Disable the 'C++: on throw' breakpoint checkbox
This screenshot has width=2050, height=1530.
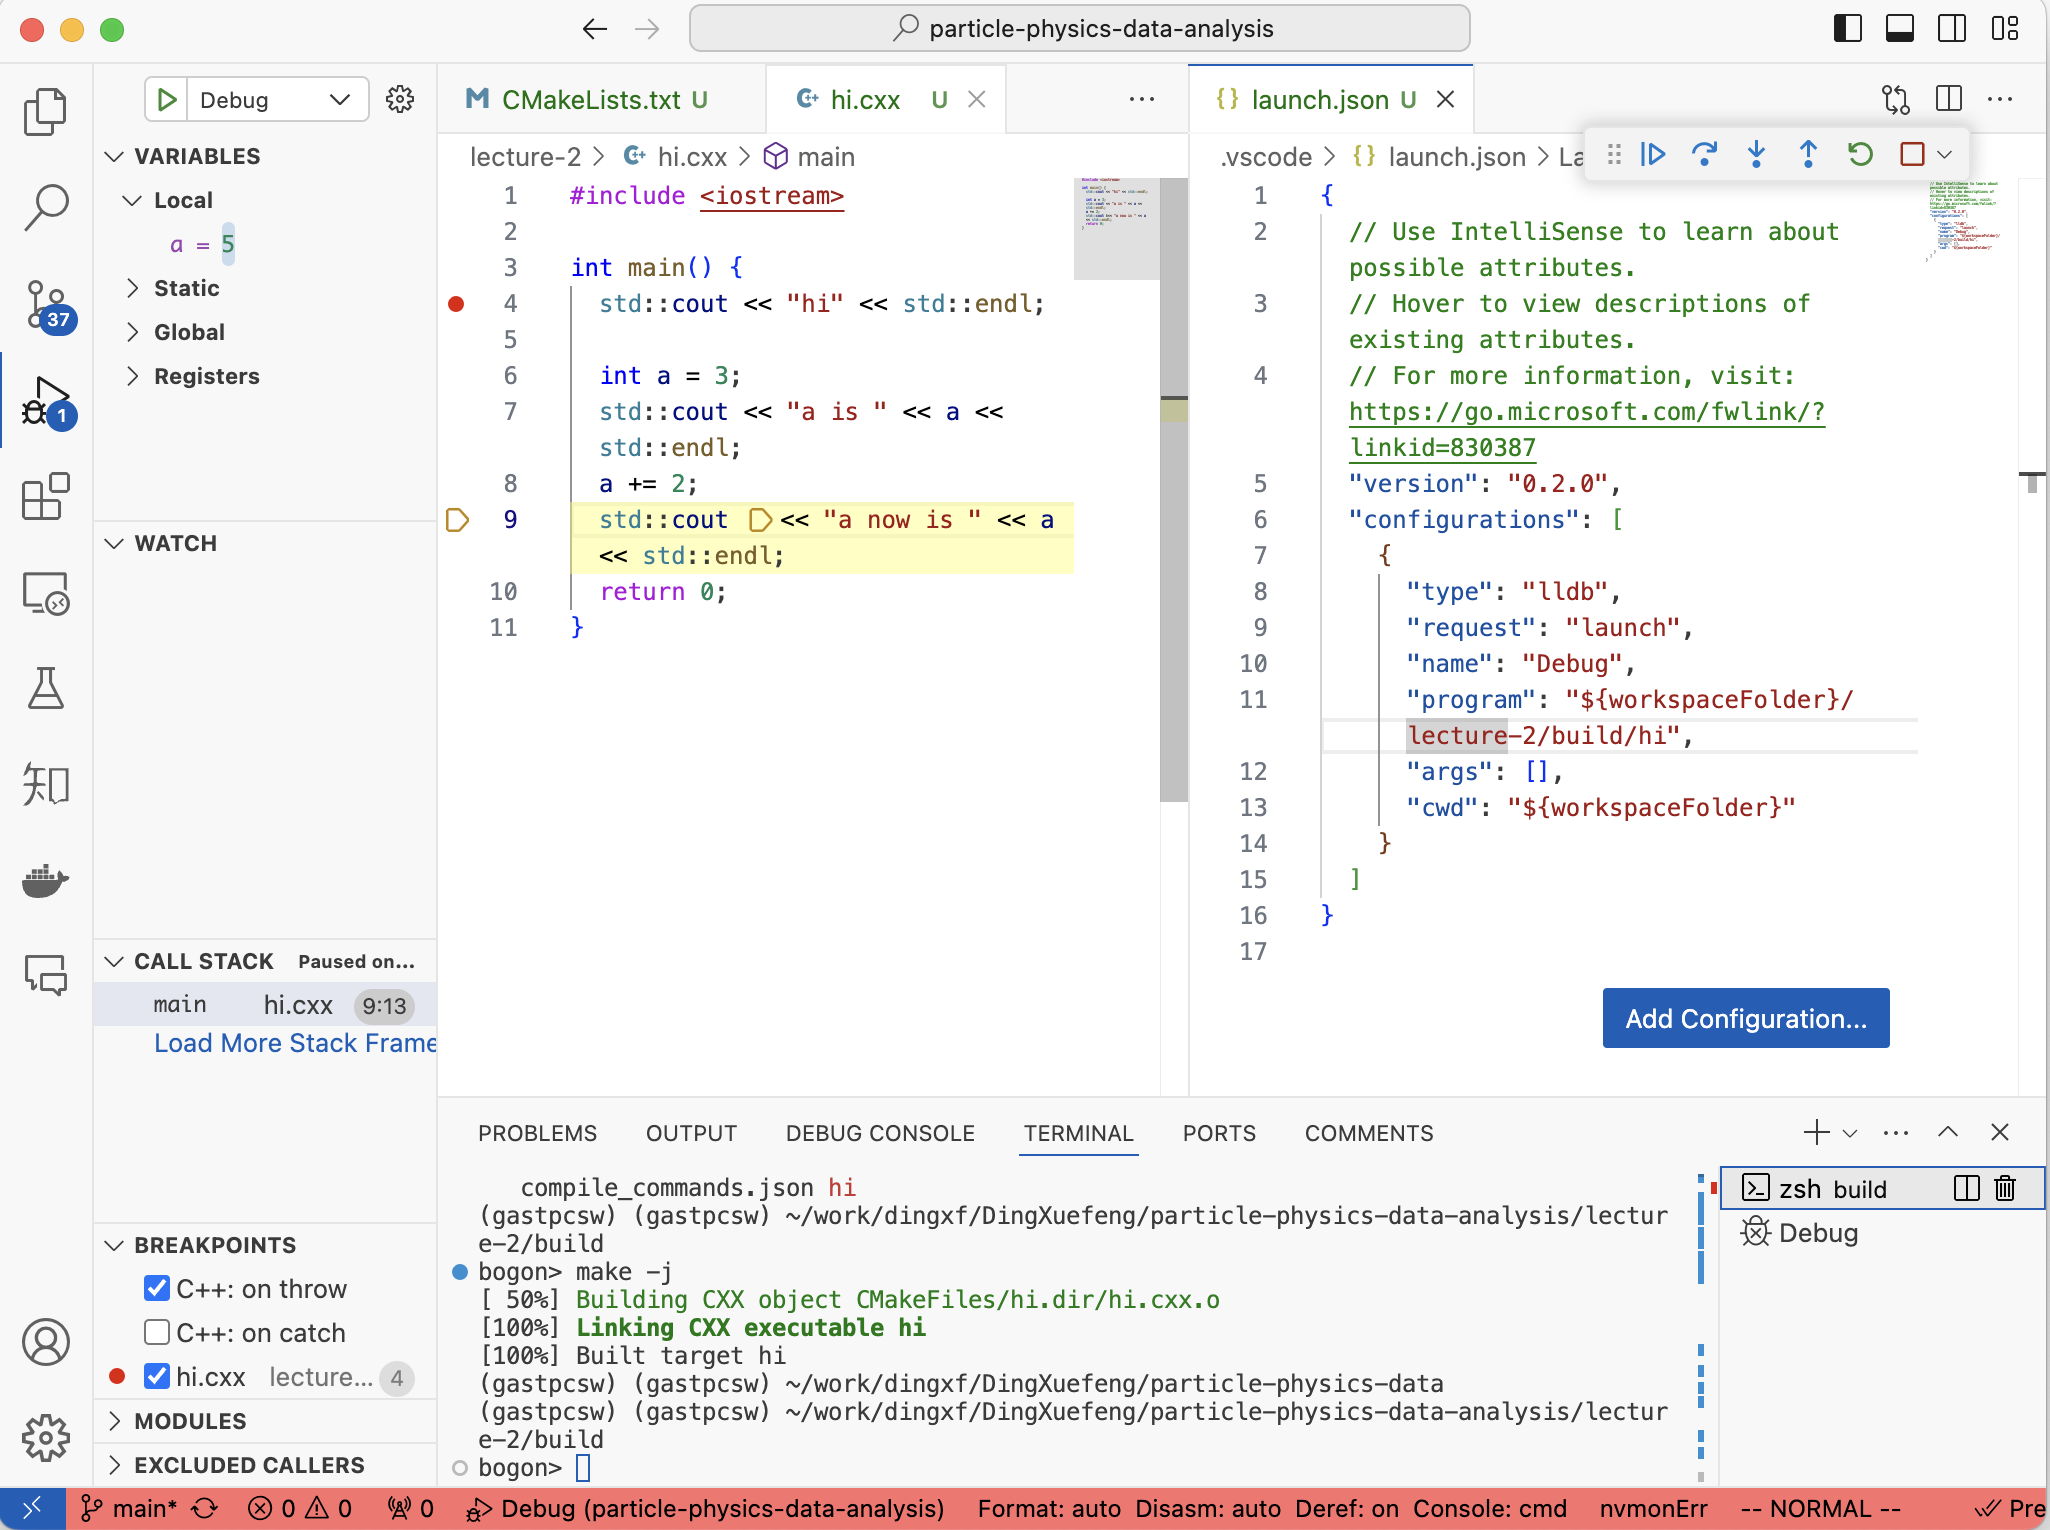pyautogui.click(x=157, y=1288)
